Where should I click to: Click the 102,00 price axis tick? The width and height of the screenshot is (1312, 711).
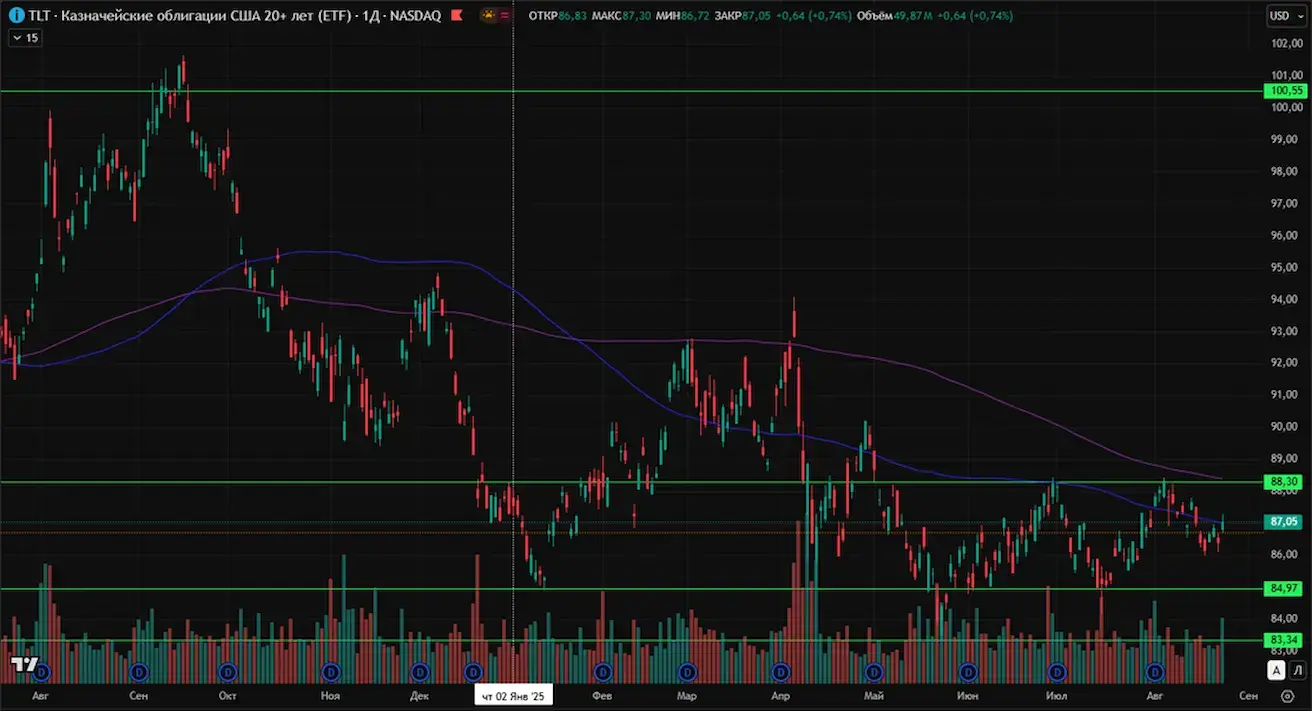coord(1285,44)
